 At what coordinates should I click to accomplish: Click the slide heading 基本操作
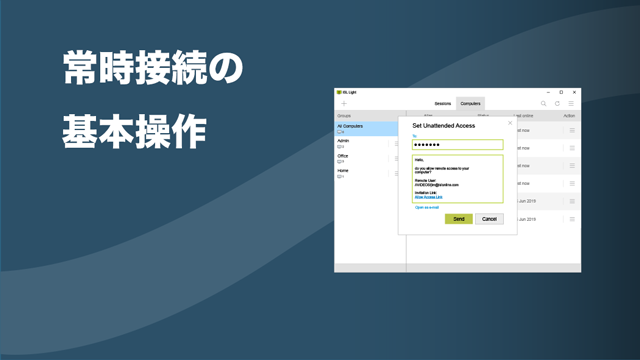(x=135, y=131)
